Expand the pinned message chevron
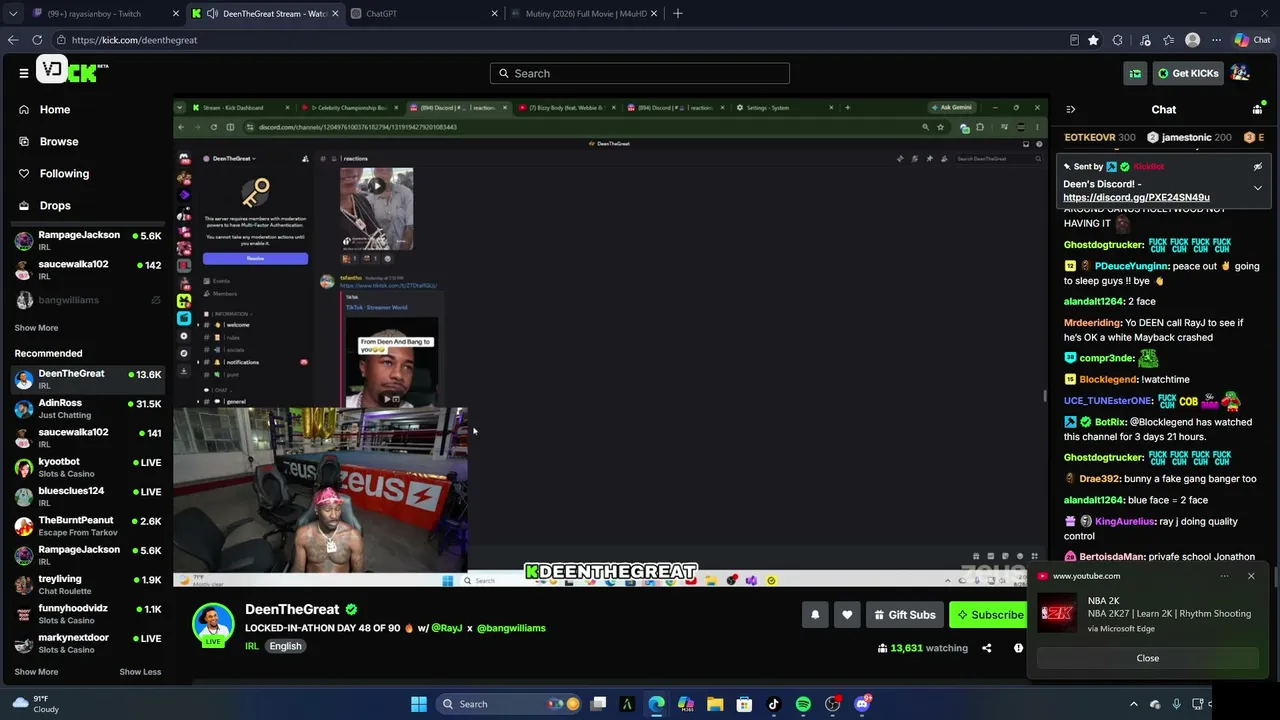1280x720 pixels. click(x=1257, y=188)
